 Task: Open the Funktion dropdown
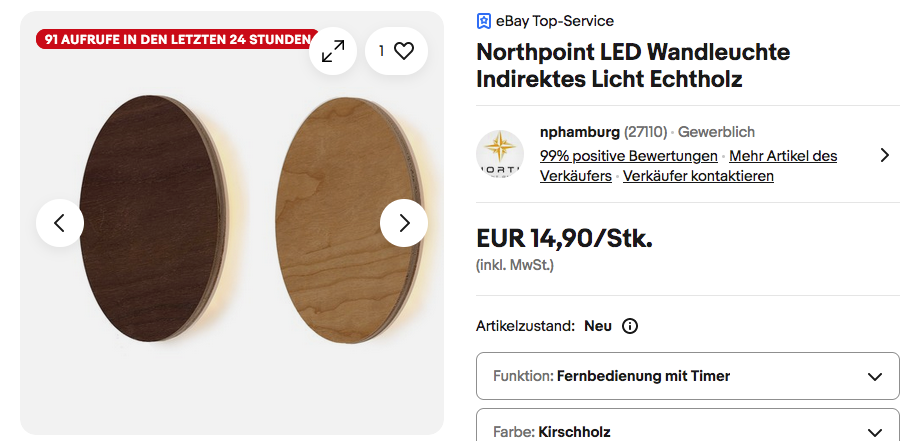[687, 376]
